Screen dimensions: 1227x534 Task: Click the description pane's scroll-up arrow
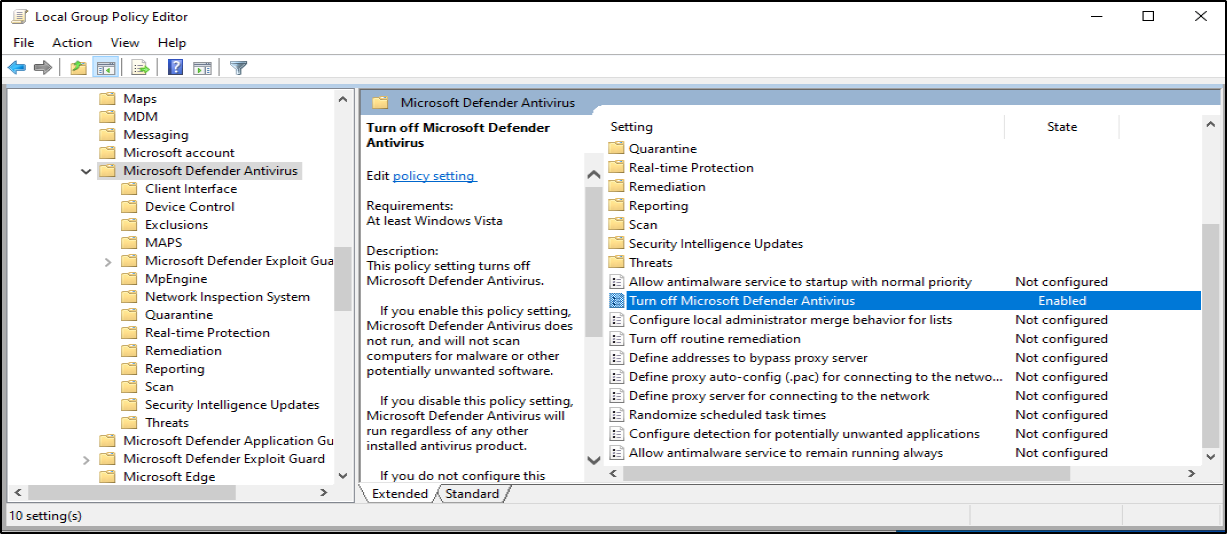click(593, 175)
